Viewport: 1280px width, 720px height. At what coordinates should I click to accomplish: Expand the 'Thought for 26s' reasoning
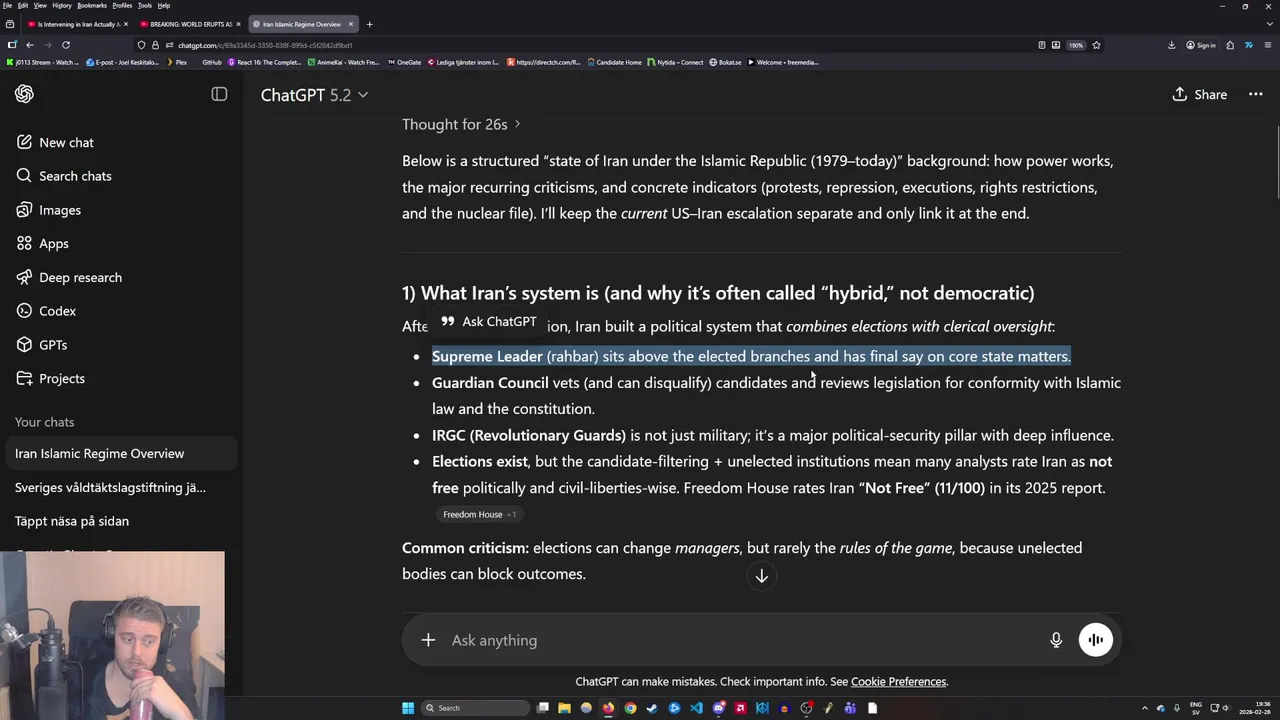[x=461, y=124]
